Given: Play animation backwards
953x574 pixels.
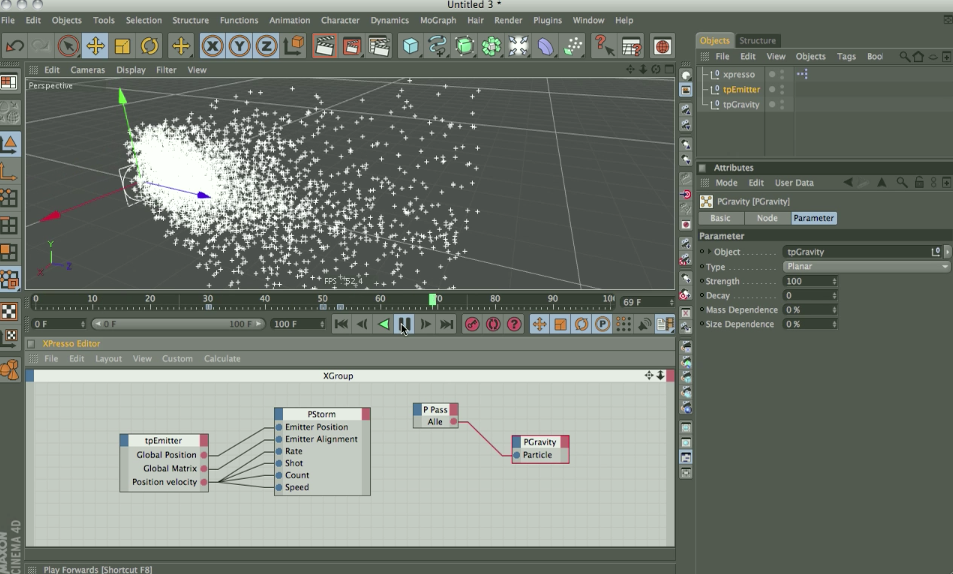Looking at the screenshot, I should click(x=384, y=324).
